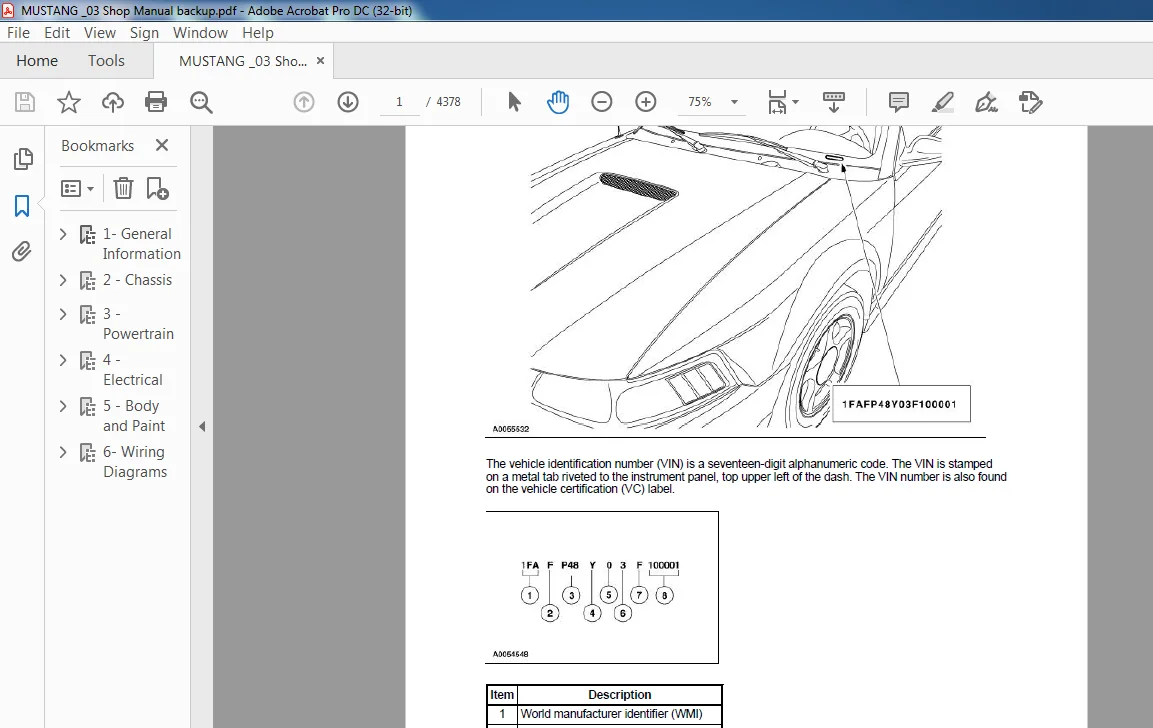The height and width of the screenshot is (728, 1153).
Task: Jump to 1- General Information bookmark
Action: tap(141, 243)
